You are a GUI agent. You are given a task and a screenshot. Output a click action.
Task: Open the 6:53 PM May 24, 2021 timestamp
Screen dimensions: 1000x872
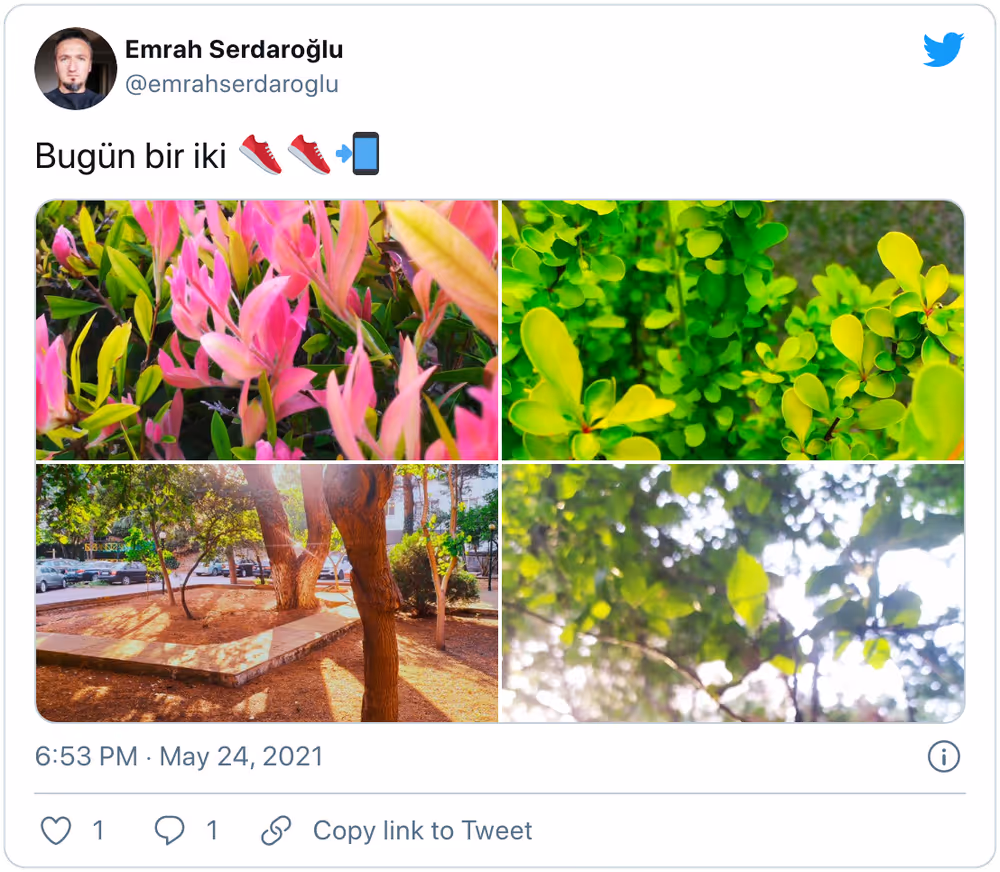tap(179, 757)
